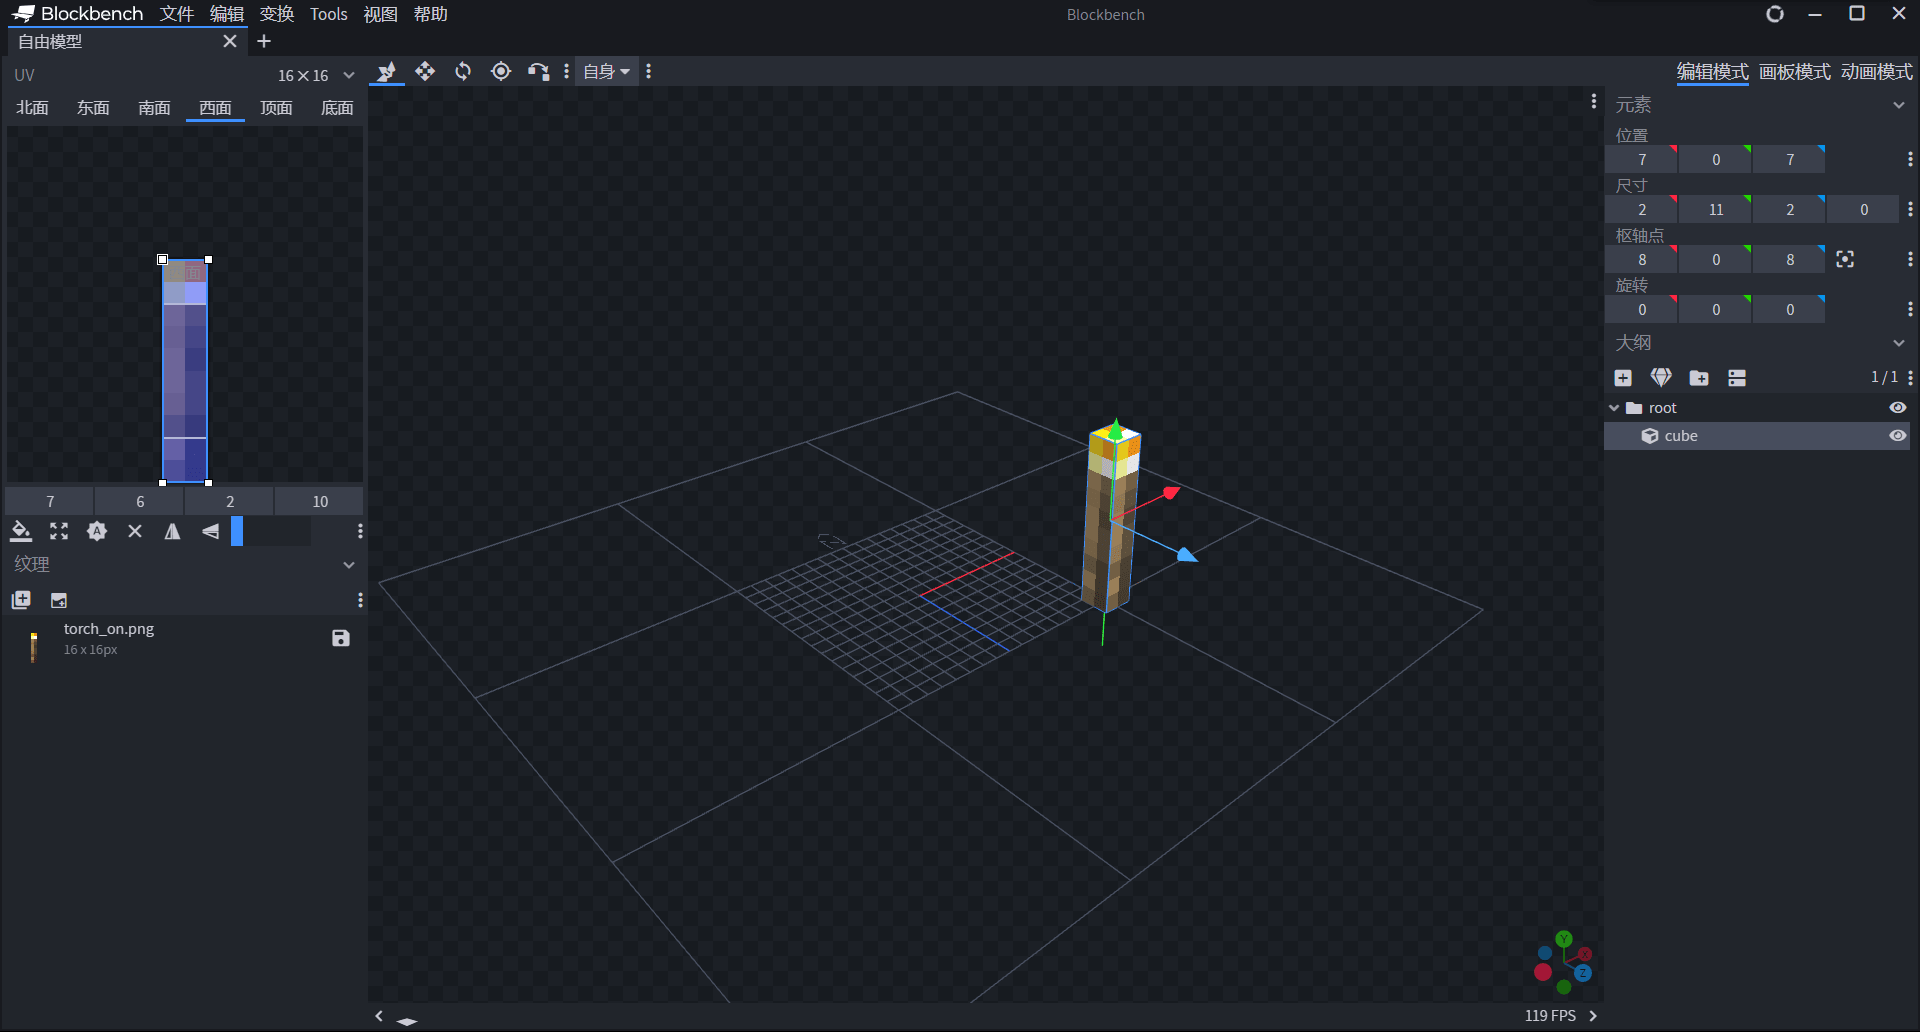
Task: Switch to 北面 UV face tab
Action: (x=32, y=108)
